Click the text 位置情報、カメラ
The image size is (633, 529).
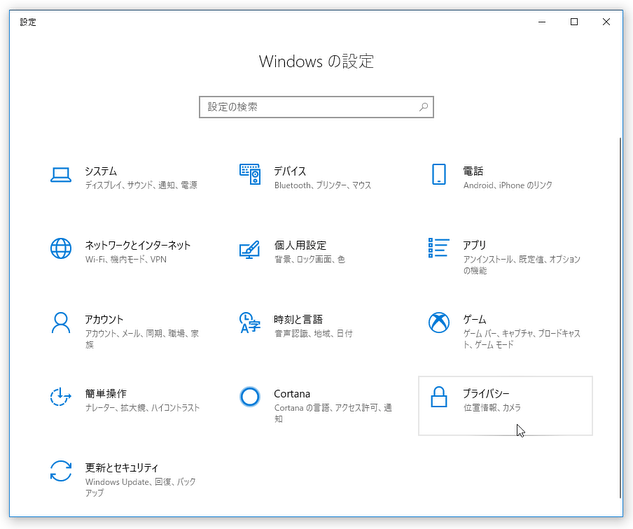click(492, 408)
